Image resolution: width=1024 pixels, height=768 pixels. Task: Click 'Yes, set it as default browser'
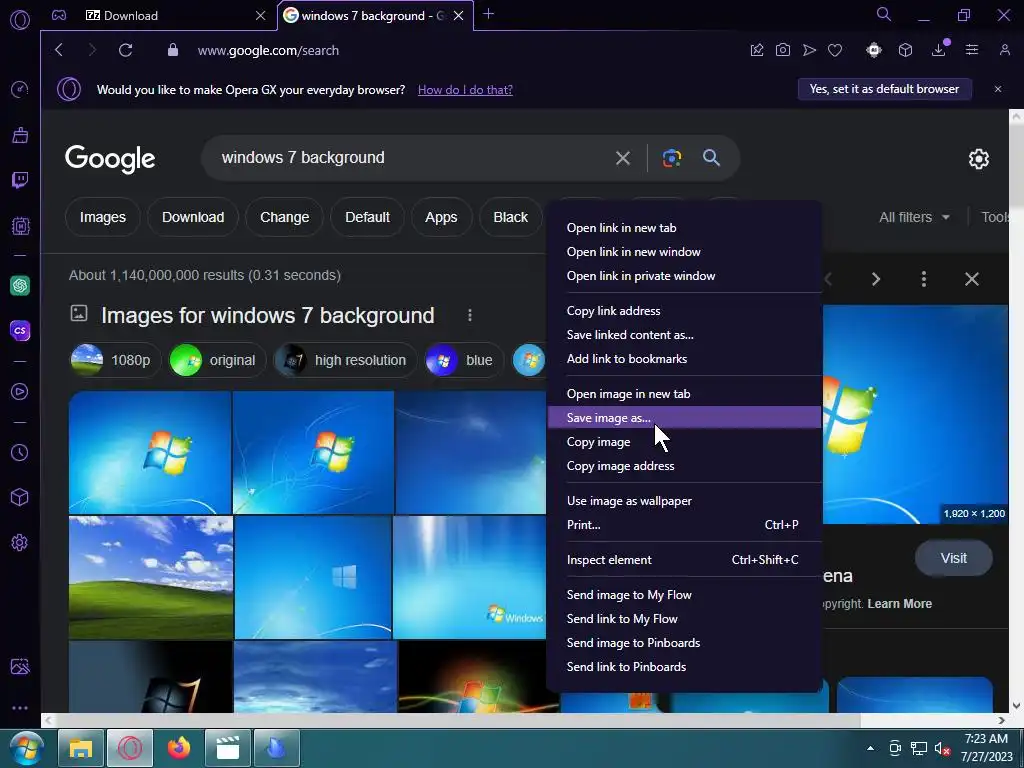[x=884, y=89]
